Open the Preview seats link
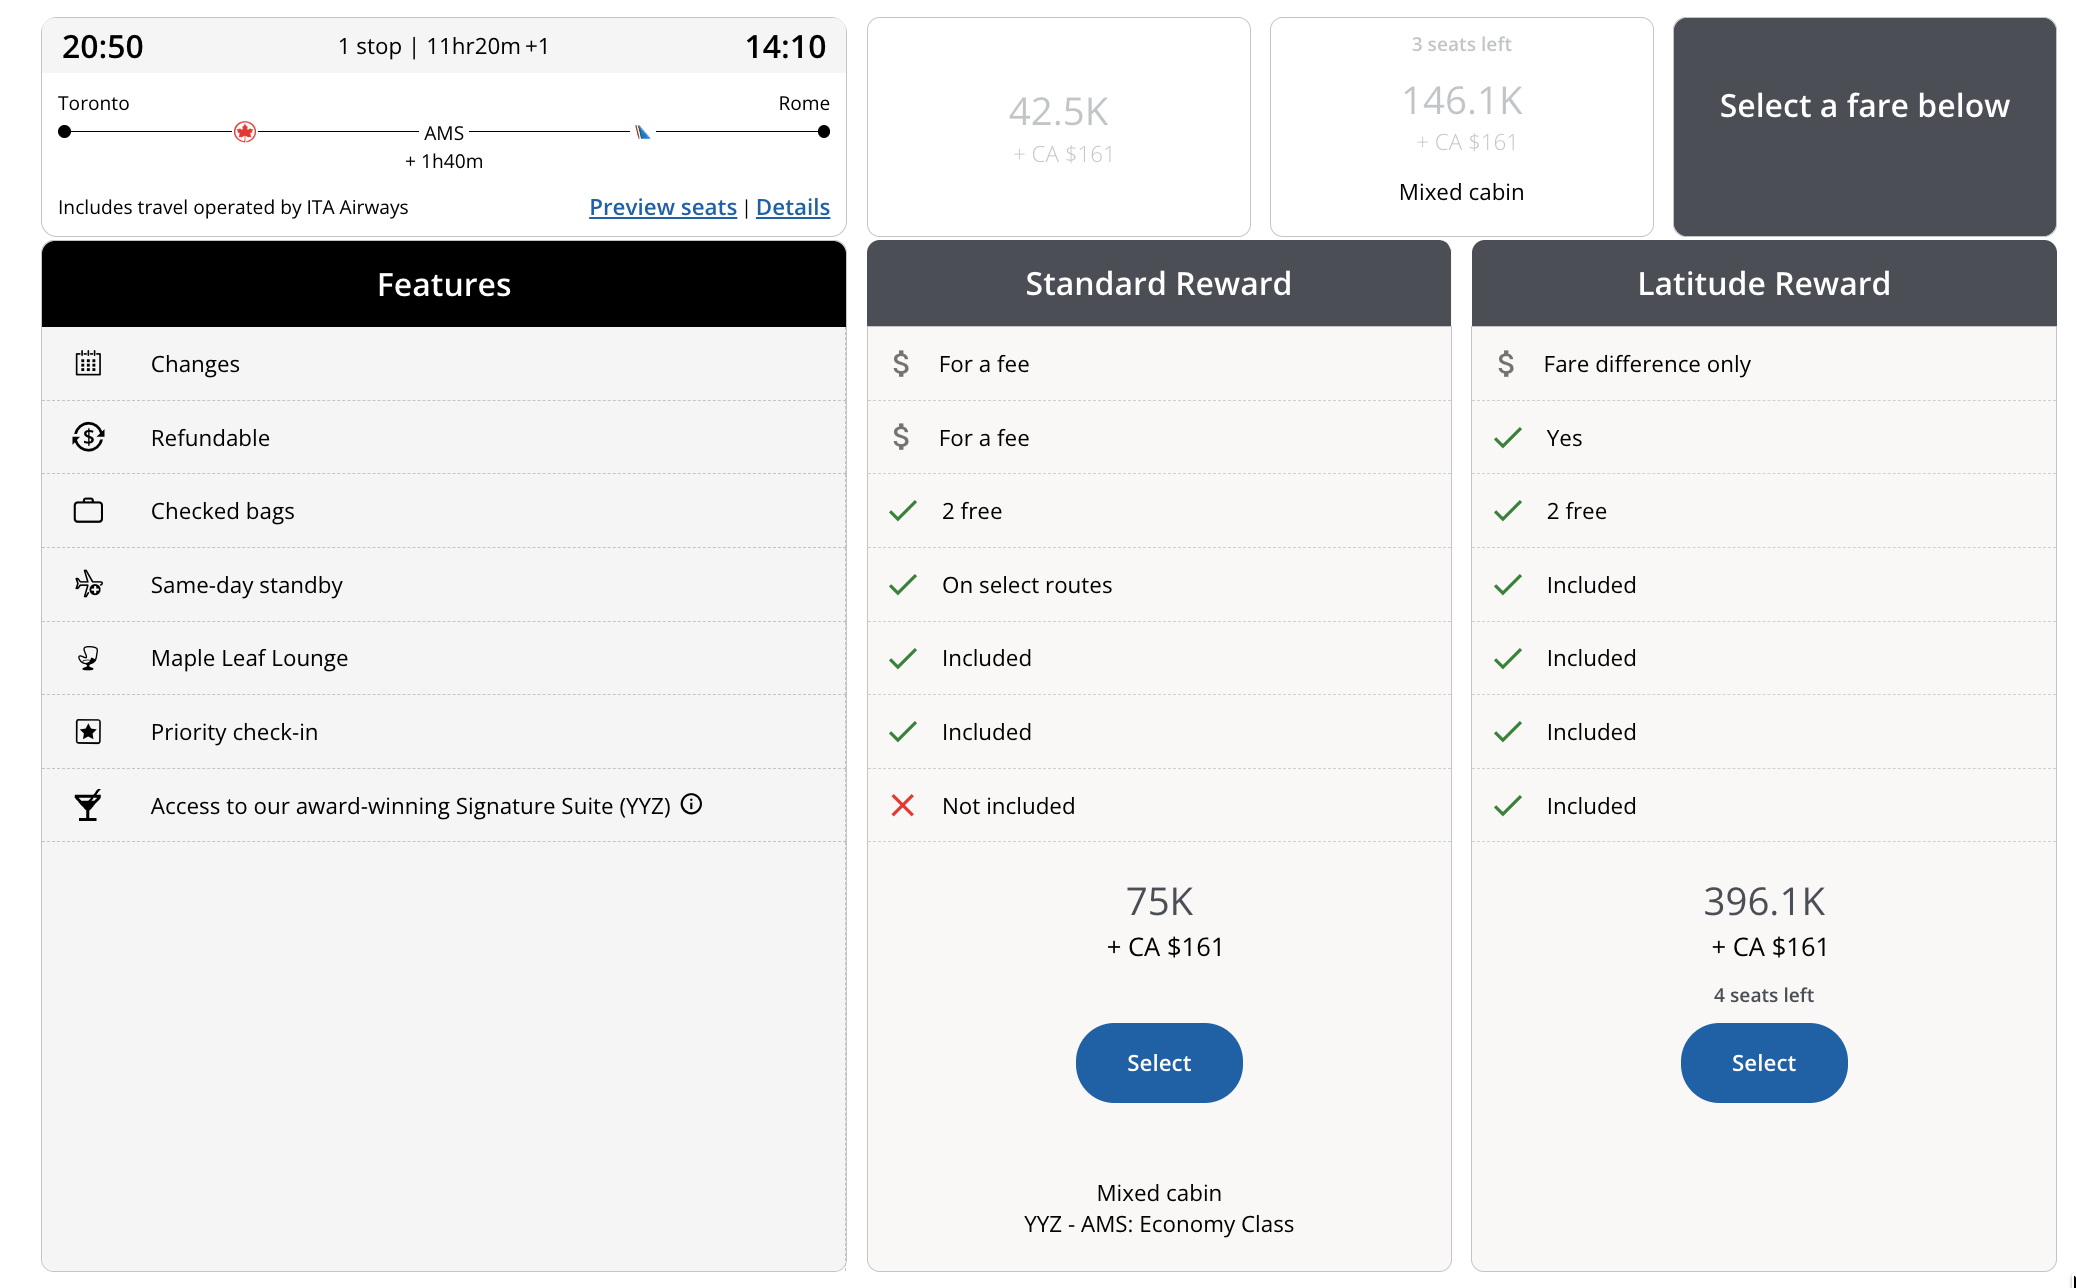 pyautogui.click(x=662, y=207)
